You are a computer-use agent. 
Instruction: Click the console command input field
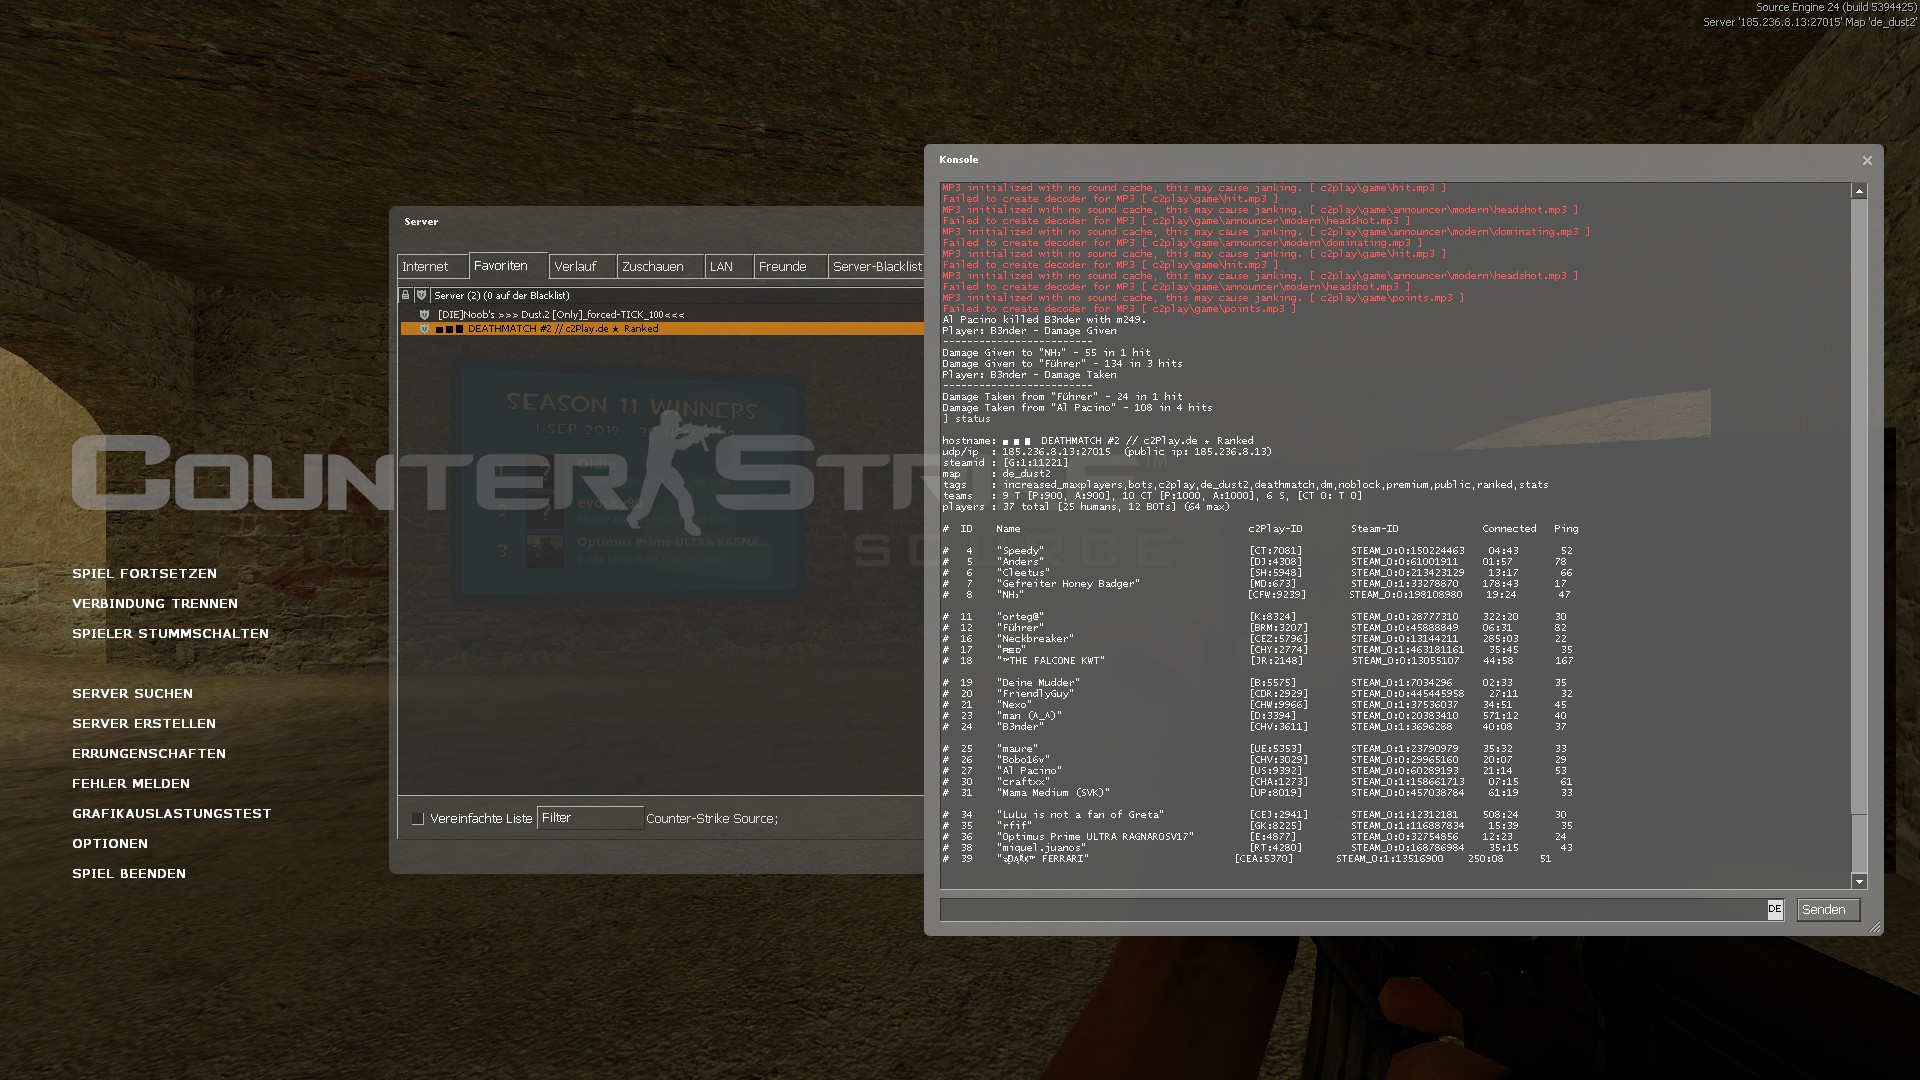pyautogui.click(x=1350, y=910)
